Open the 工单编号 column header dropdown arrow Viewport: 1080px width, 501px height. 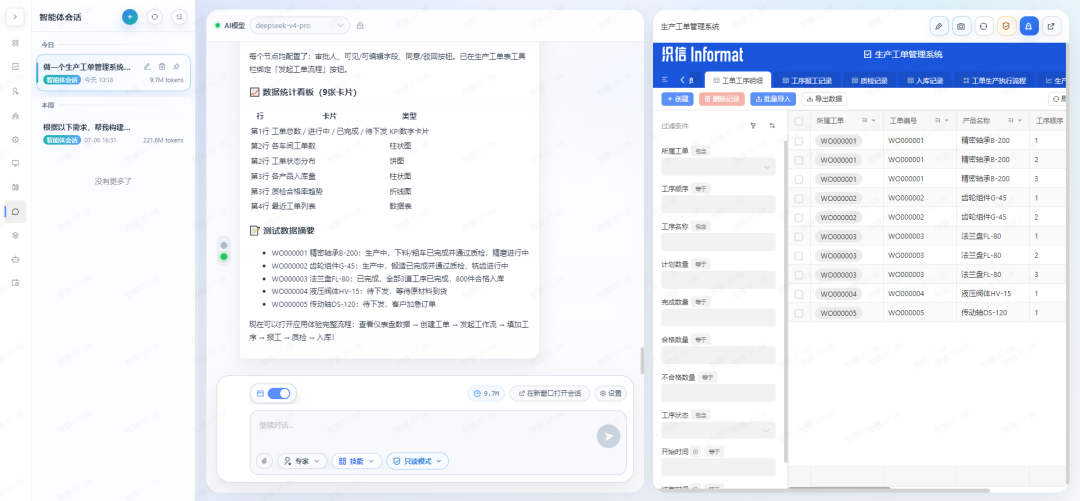pyautogui.click(x=947, y=121)
